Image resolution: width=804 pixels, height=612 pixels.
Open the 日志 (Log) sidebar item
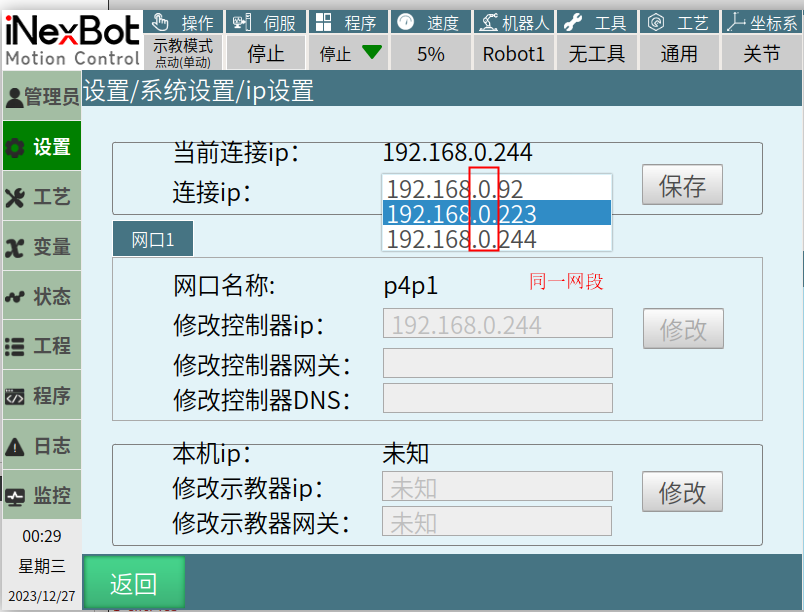[41, 446]
